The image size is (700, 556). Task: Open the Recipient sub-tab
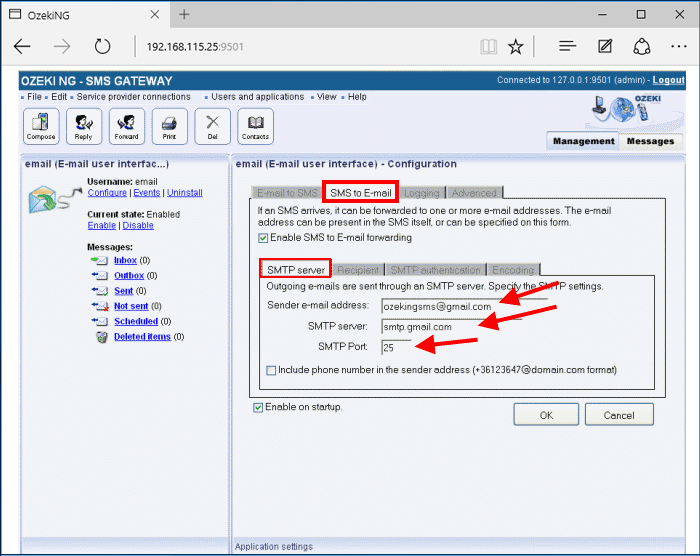point(358,270)
